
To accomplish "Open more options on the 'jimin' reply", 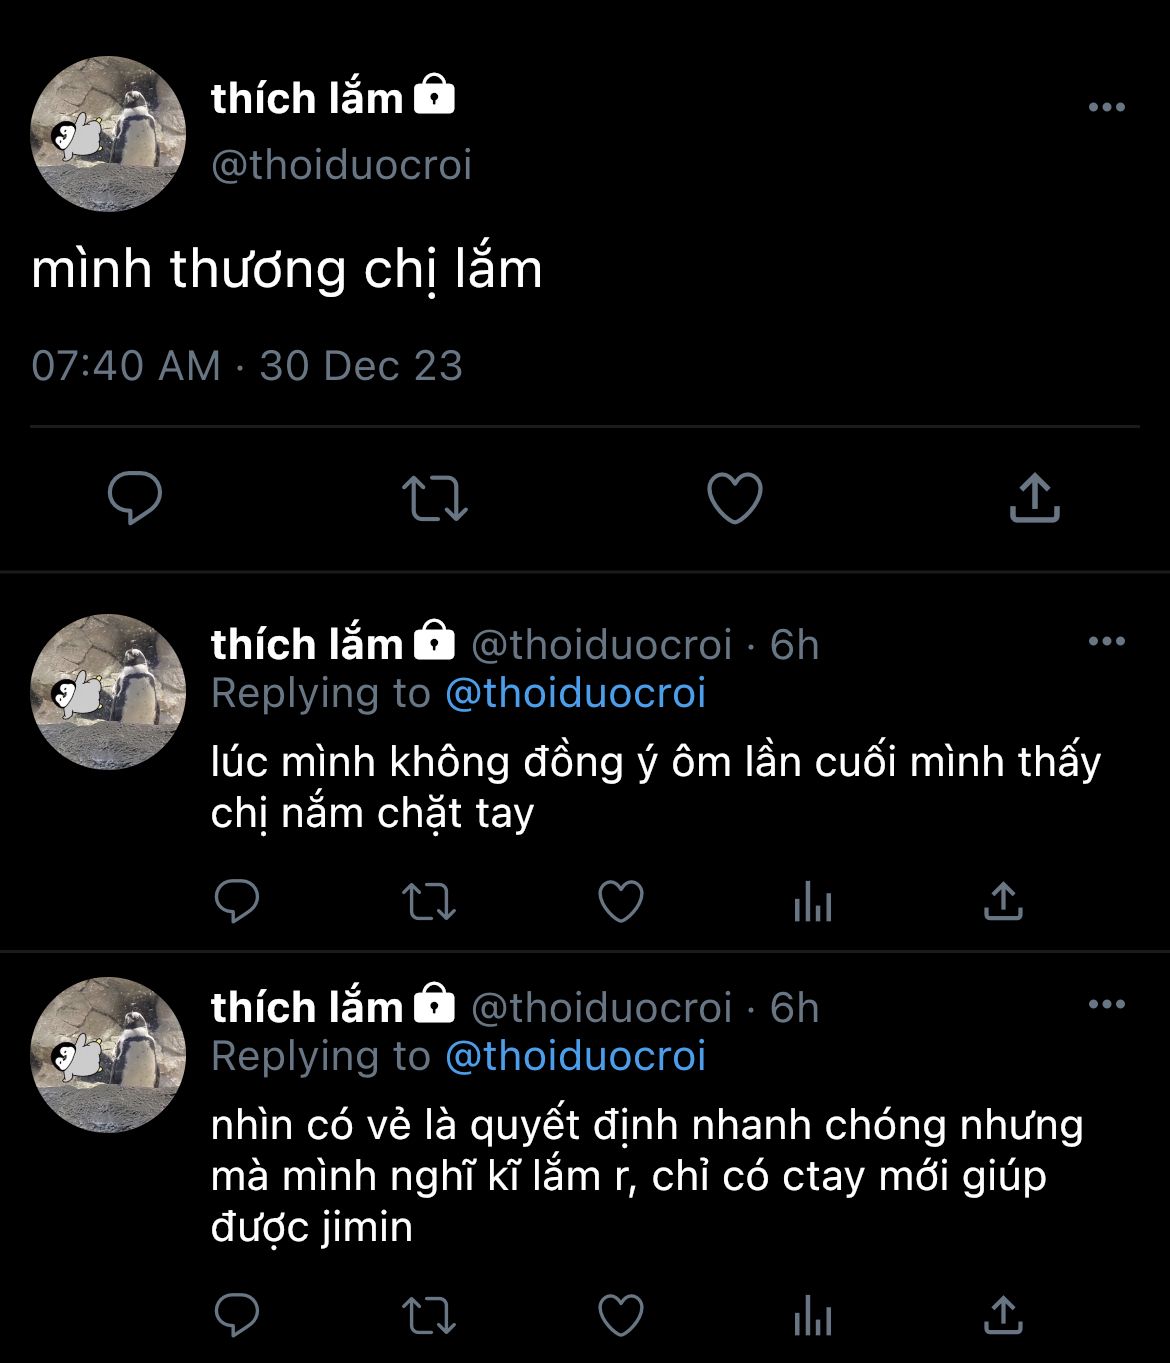I will 1106,1004.
